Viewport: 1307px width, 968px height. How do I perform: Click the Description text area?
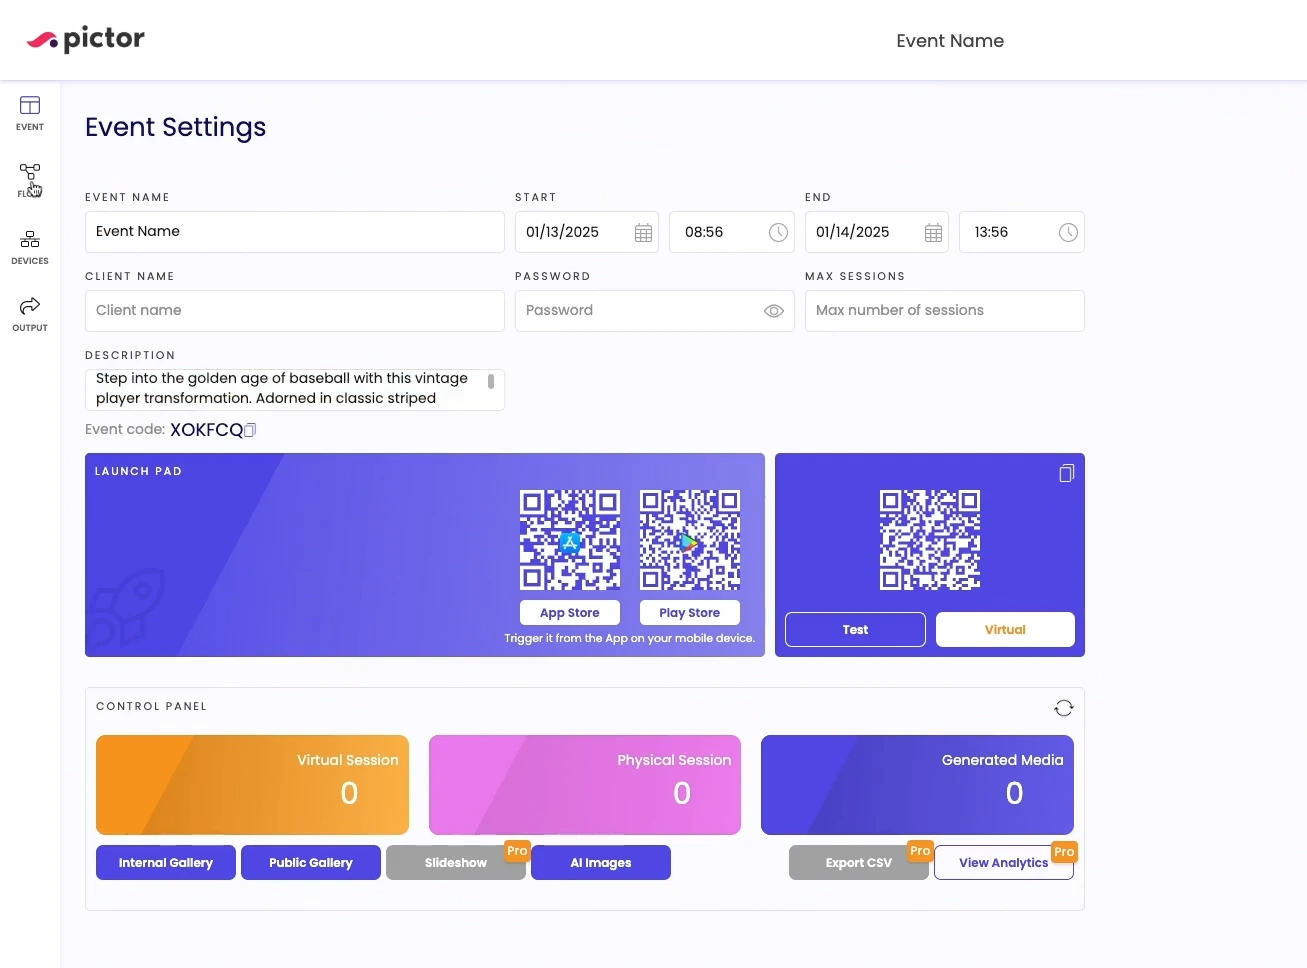pos(295,389)
